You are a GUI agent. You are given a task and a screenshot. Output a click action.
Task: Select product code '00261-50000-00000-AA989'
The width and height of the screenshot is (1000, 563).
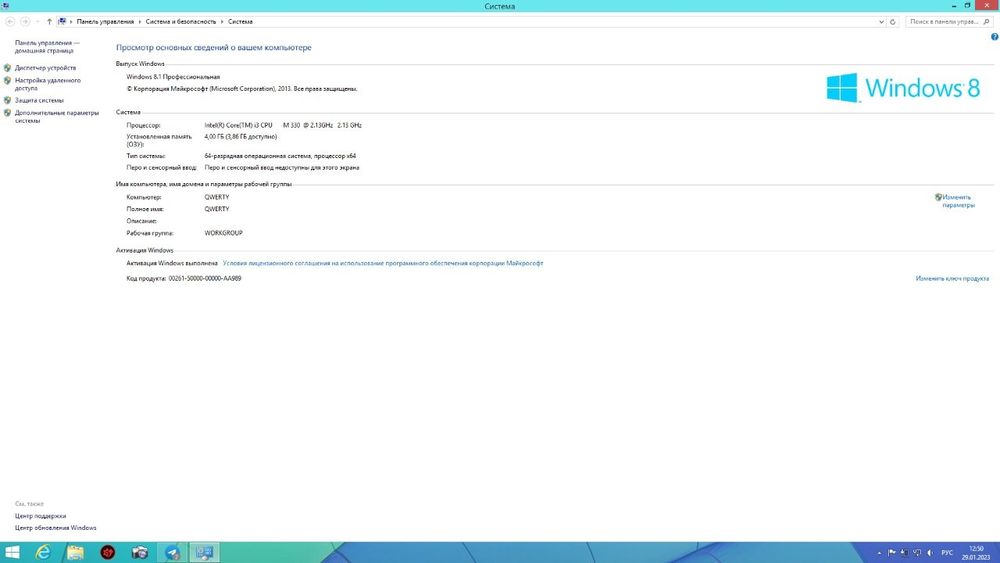pos(205,278)
